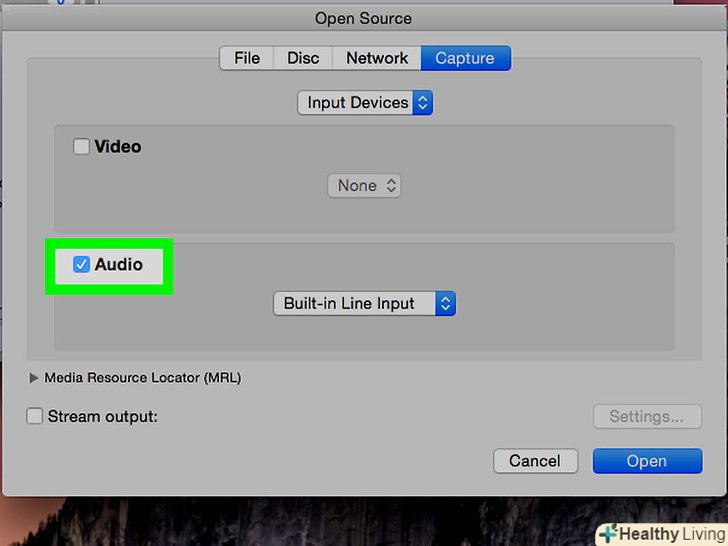Switch to the File tab
The width and height of the screenshot is (728, 546).
pyautogui.click(x=247, y=58)
